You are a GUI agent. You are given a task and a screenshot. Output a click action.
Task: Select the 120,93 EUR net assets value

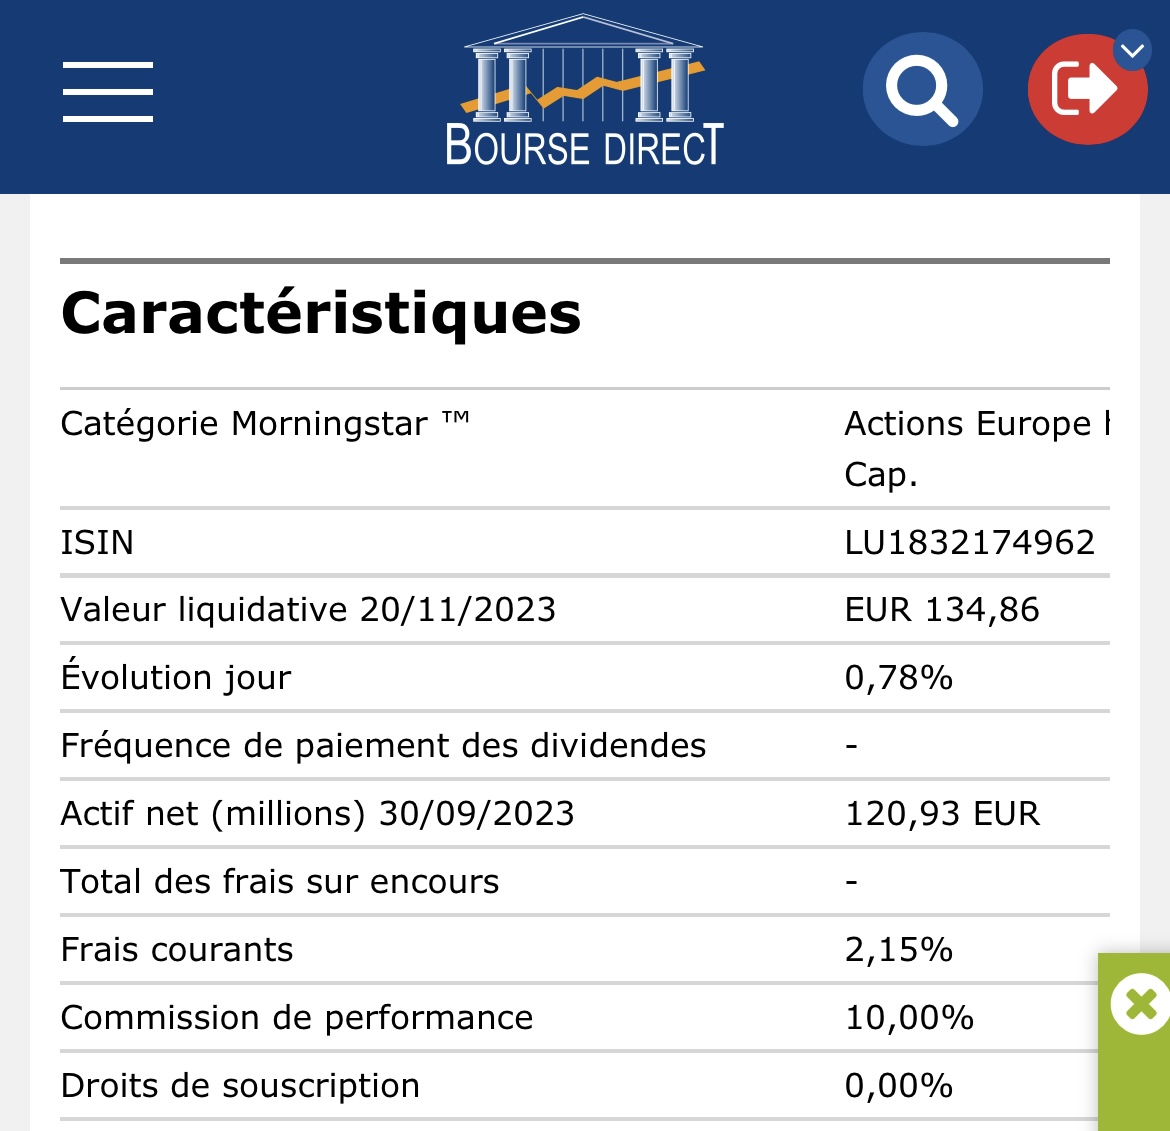(942, 813)
